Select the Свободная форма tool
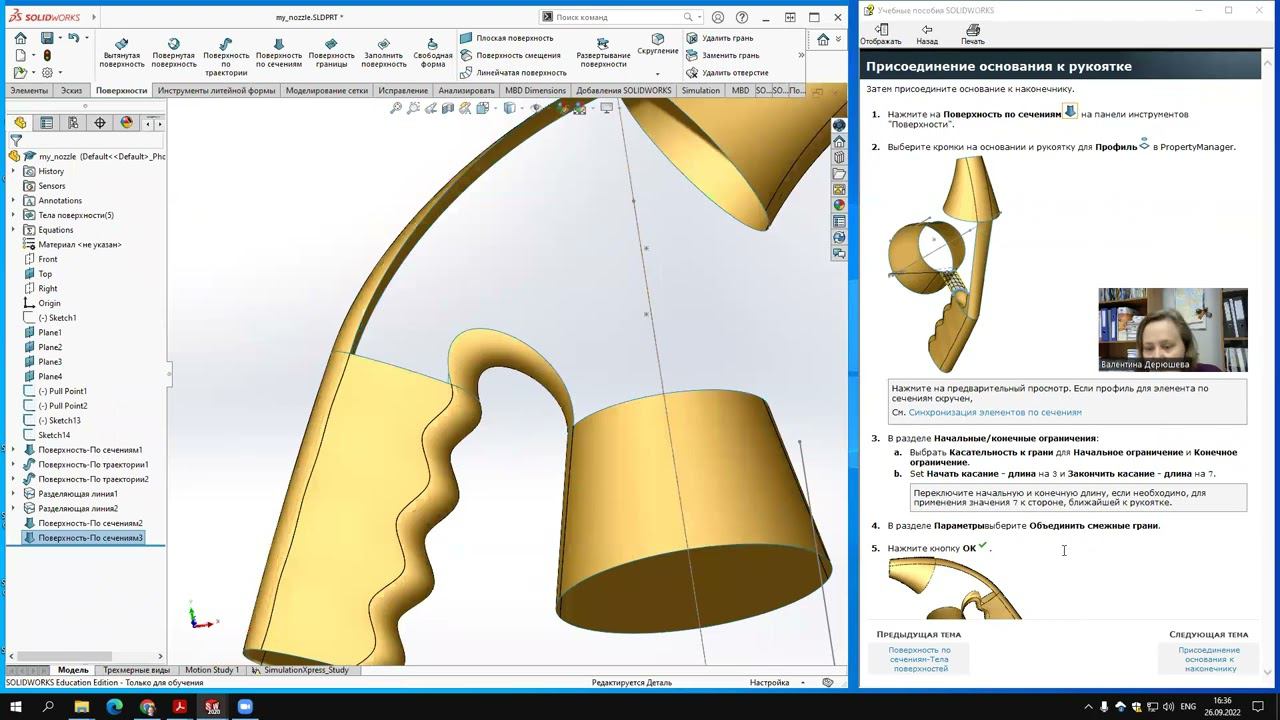The image size is (1280, 720). [433, 54]
